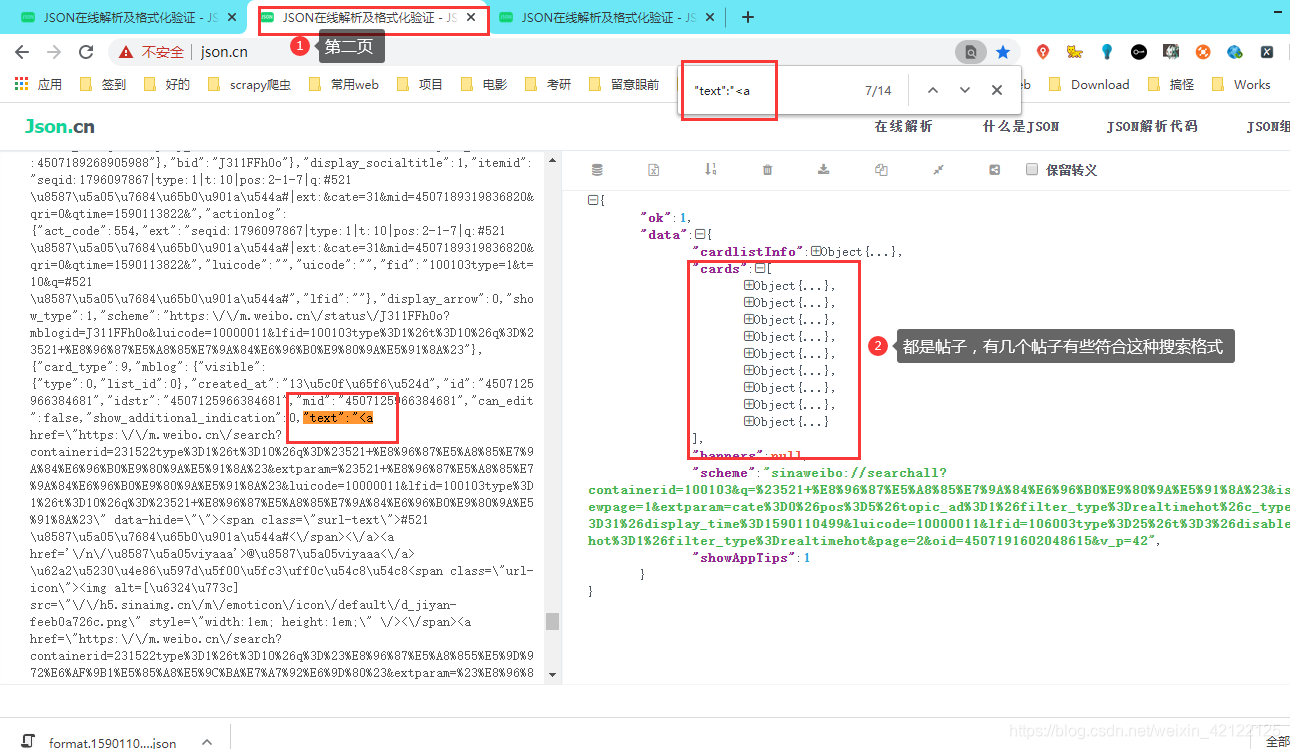Open the 什么是JSON menu item
The image size is (1290, 749).
(1020, 126)
